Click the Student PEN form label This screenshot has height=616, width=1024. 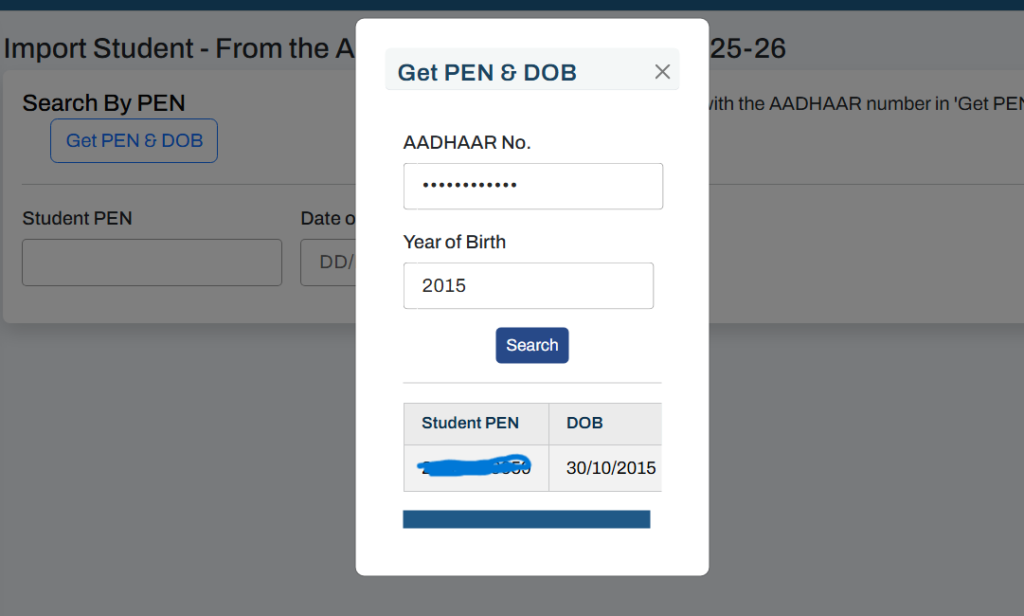[79, 218]
